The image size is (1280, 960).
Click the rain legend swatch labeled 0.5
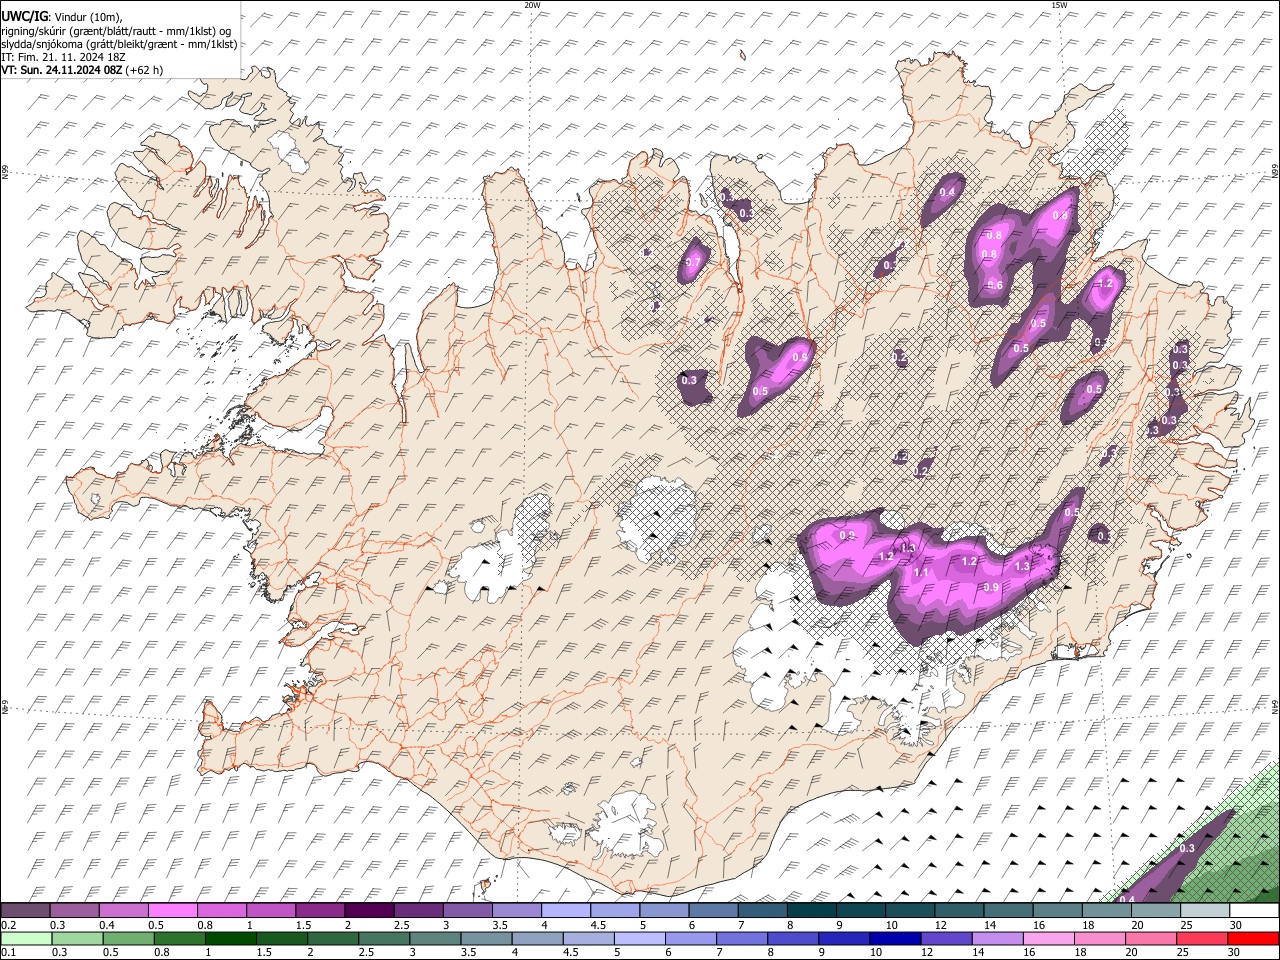click(127, 938)
